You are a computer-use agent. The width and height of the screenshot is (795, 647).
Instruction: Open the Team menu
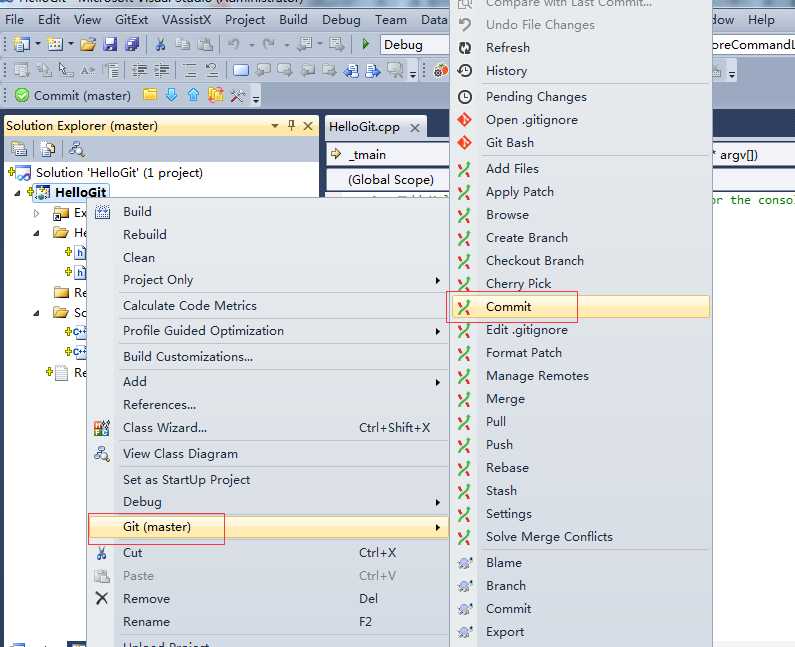pos(391,20)
